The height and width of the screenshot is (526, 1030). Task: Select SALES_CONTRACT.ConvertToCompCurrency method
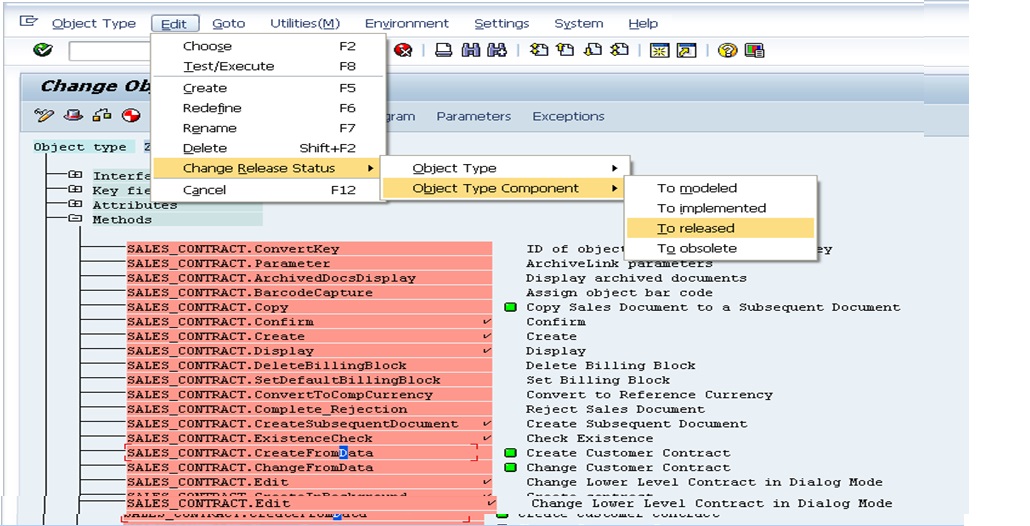click(x=309, y=395)
